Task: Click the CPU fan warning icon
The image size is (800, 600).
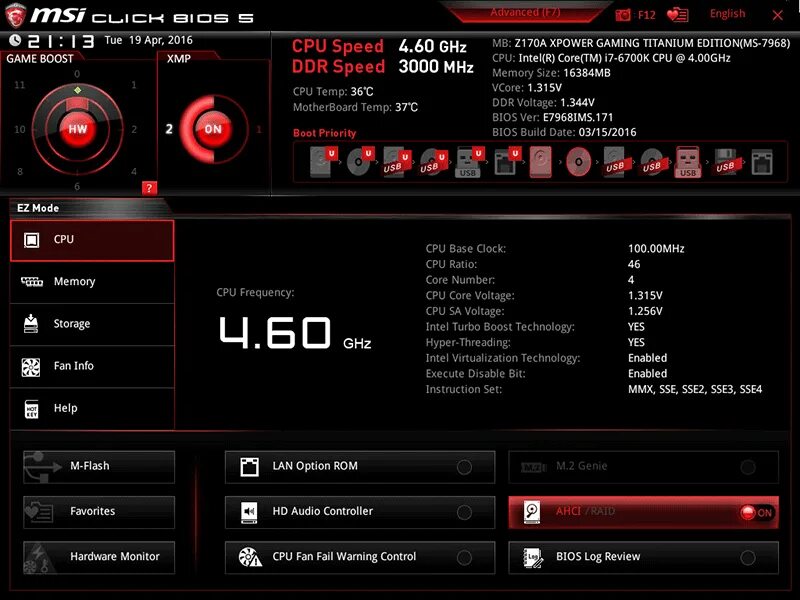Action: [x=250, y=557]
